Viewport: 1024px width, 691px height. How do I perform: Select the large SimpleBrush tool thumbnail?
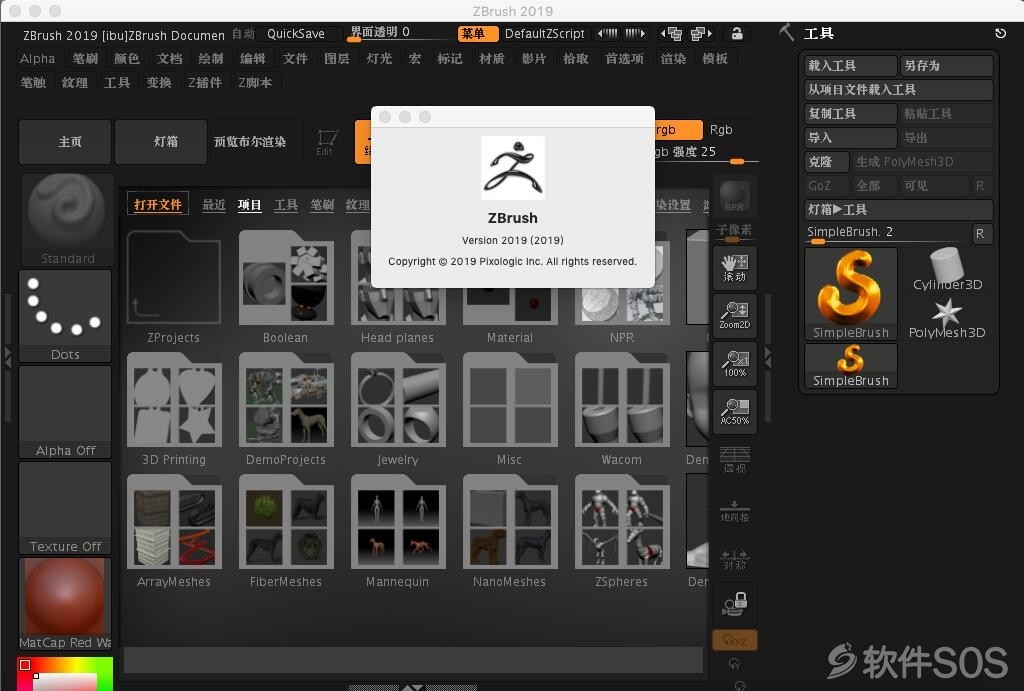pos(851,295)
